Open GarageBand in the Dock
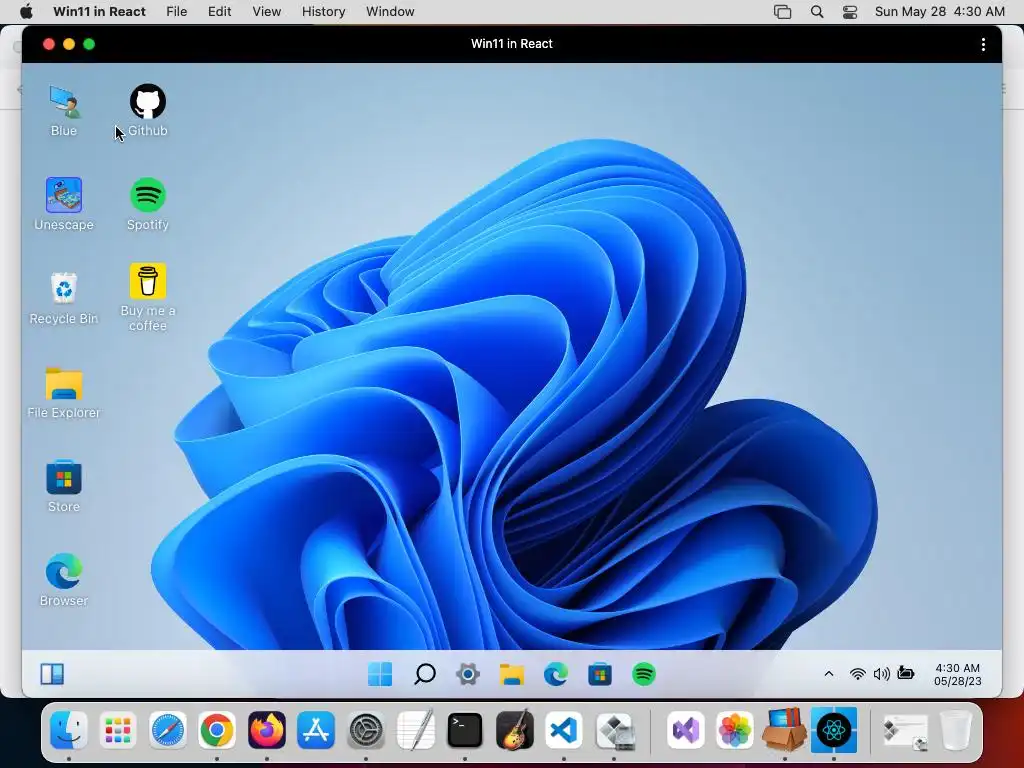The width and height of the screenshot is (1024, 768). pyautogui.click(x=514, y=729)
